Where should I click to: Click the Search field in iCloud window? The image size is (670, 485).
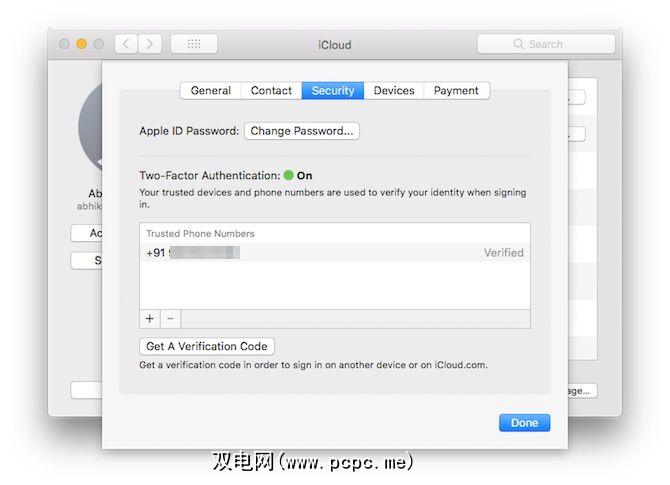546,44
